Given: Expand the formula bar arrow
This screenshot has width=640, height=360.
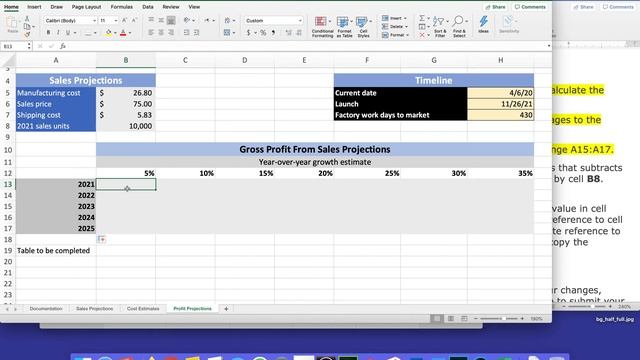Looking at the screenshot, I should coord(549,46).
